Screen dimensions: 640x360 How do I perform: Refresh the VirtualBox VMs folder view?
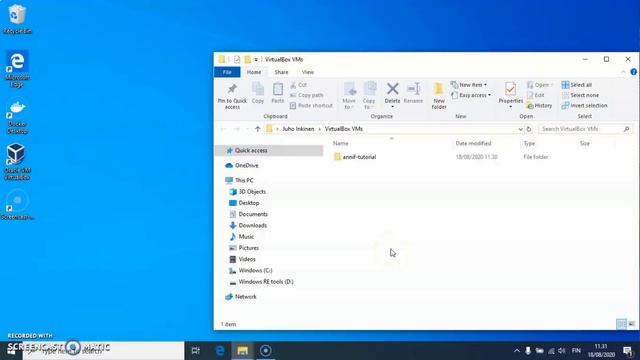coord(529,129)
